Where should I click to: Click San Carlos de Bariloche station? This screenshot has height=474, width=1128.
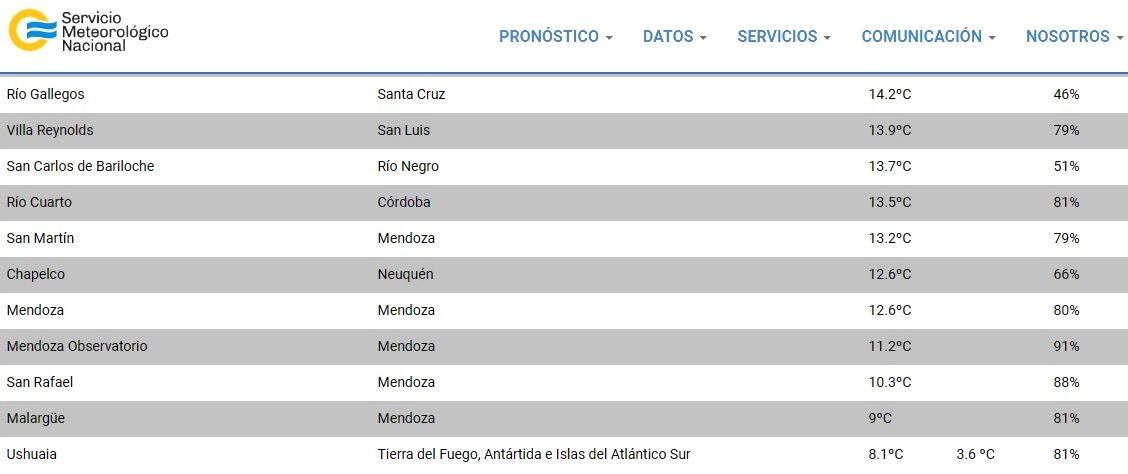click(80, 166)
